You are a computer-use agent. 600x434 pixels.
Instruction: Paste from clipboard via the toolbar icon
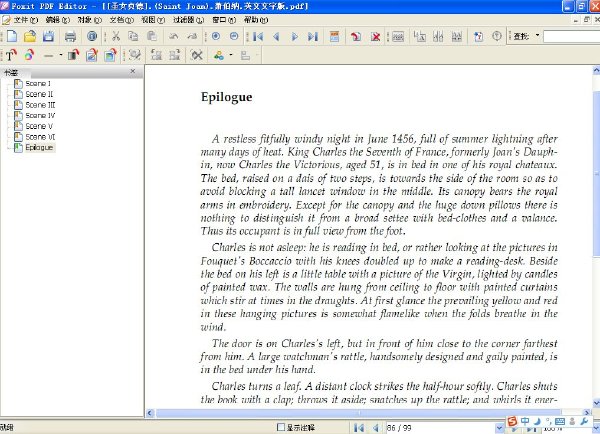[x=152, y=36]
